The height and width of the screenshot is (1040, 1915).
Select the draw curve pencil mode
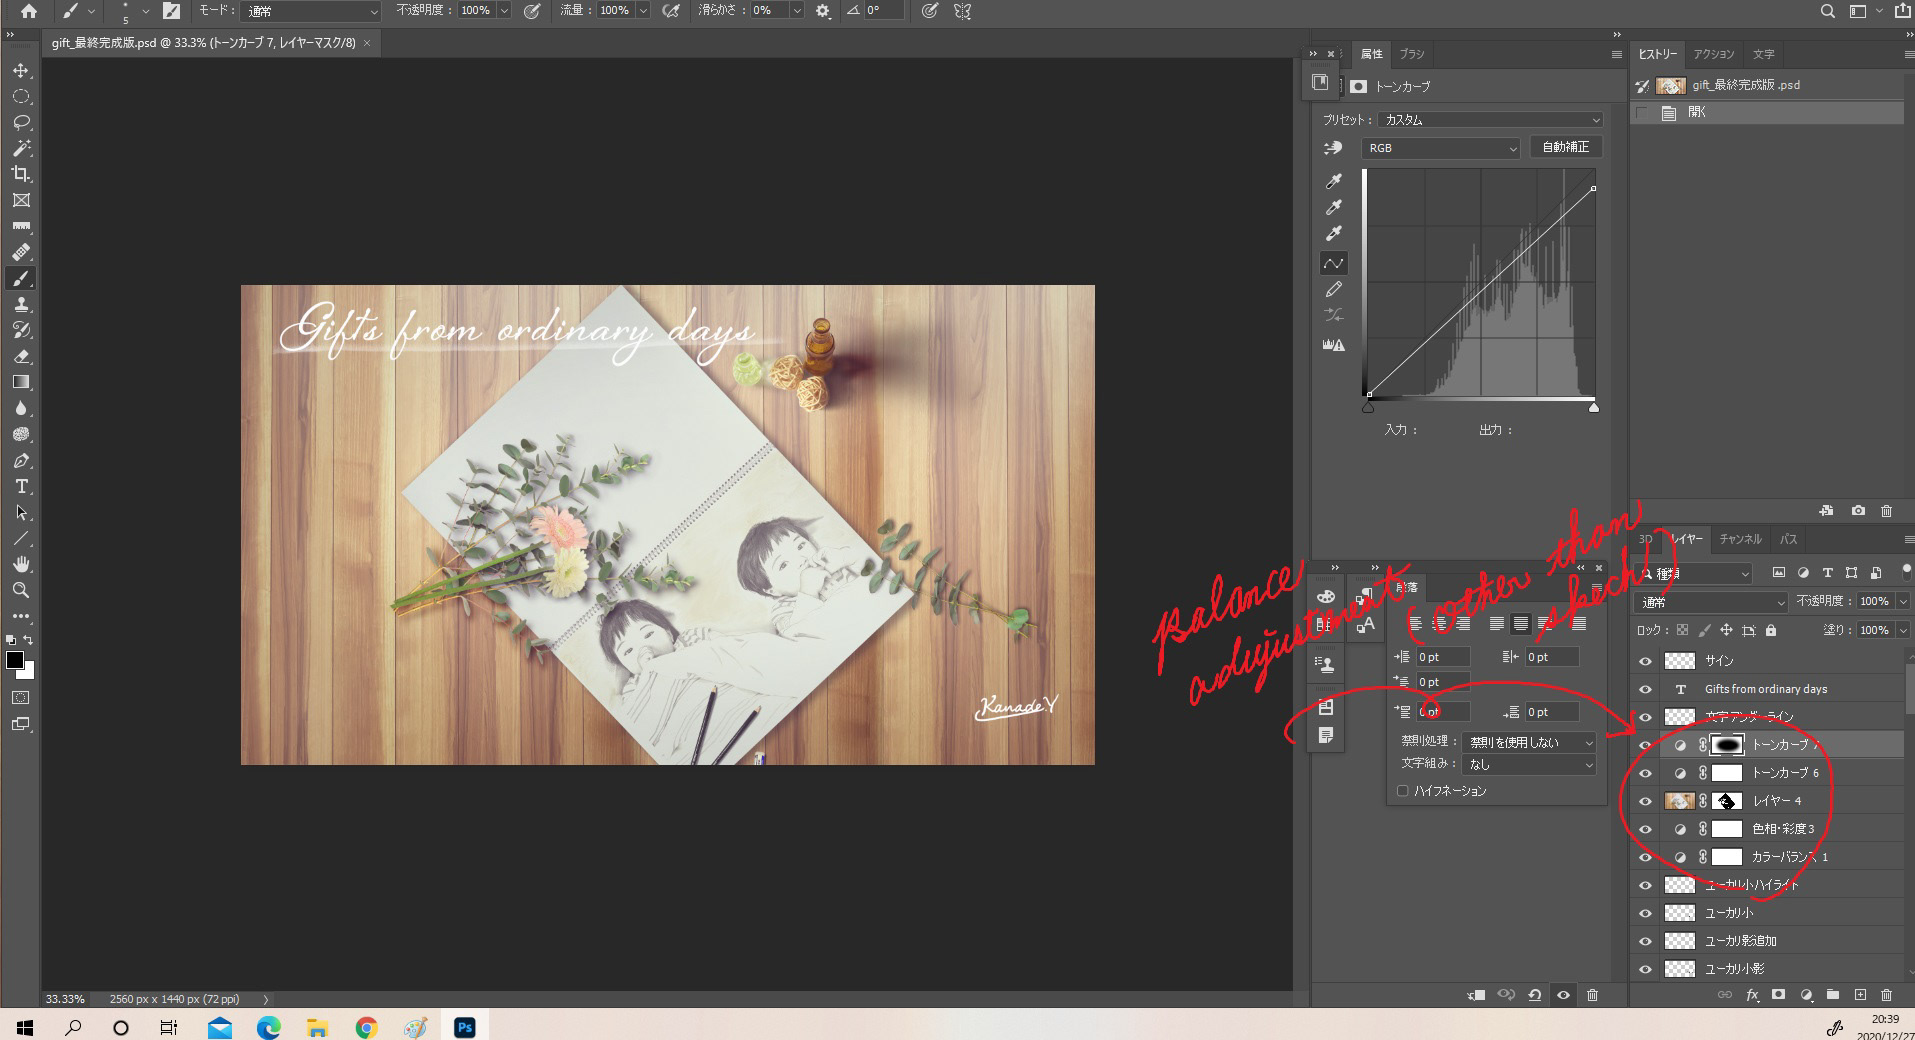(x=1333, y=289)
